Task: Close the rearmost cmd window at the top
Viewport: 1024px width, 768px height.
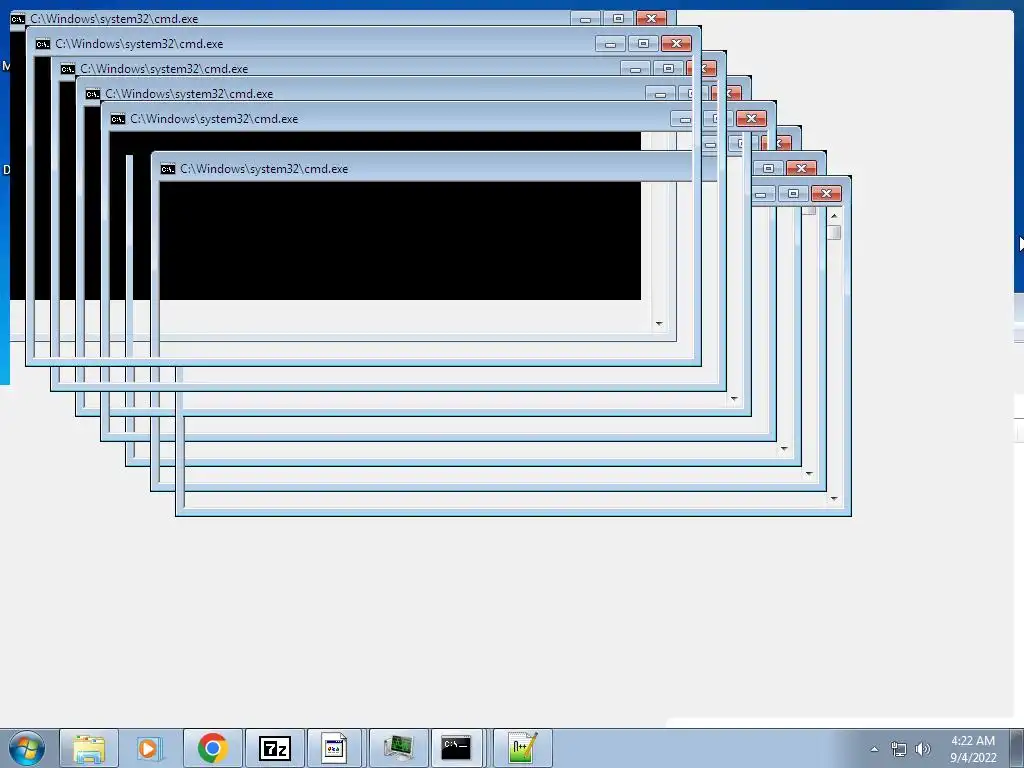Action: point(651,18)
